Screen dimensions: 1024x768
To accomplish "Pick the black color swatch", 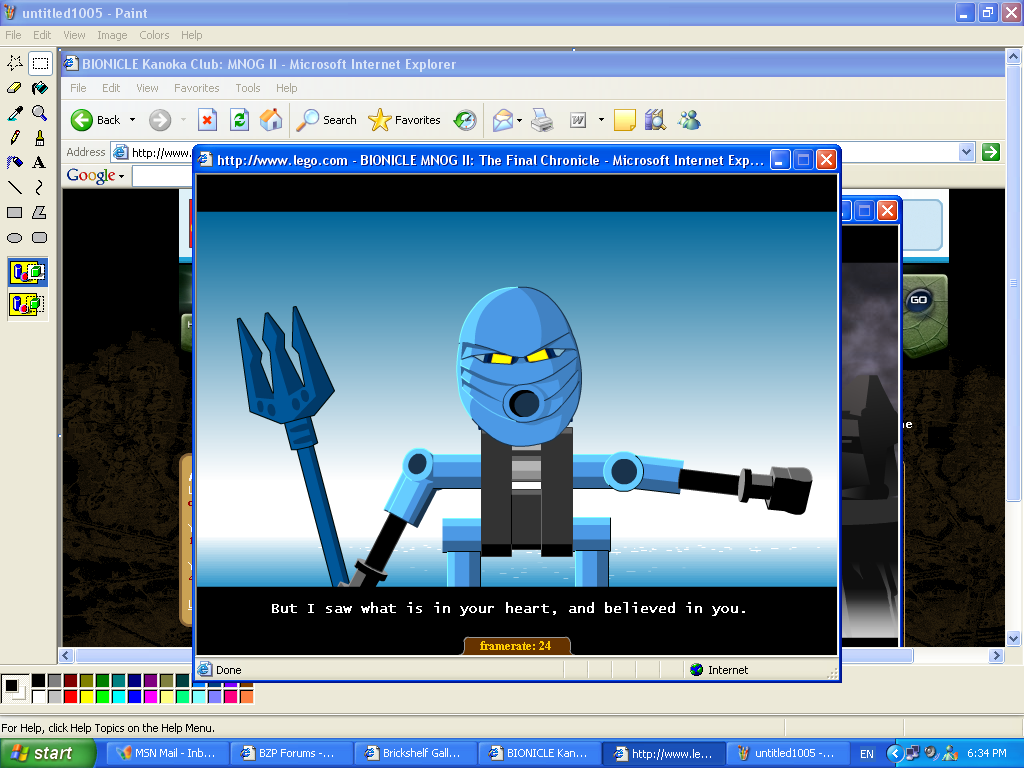I will (x=39, y=681).
